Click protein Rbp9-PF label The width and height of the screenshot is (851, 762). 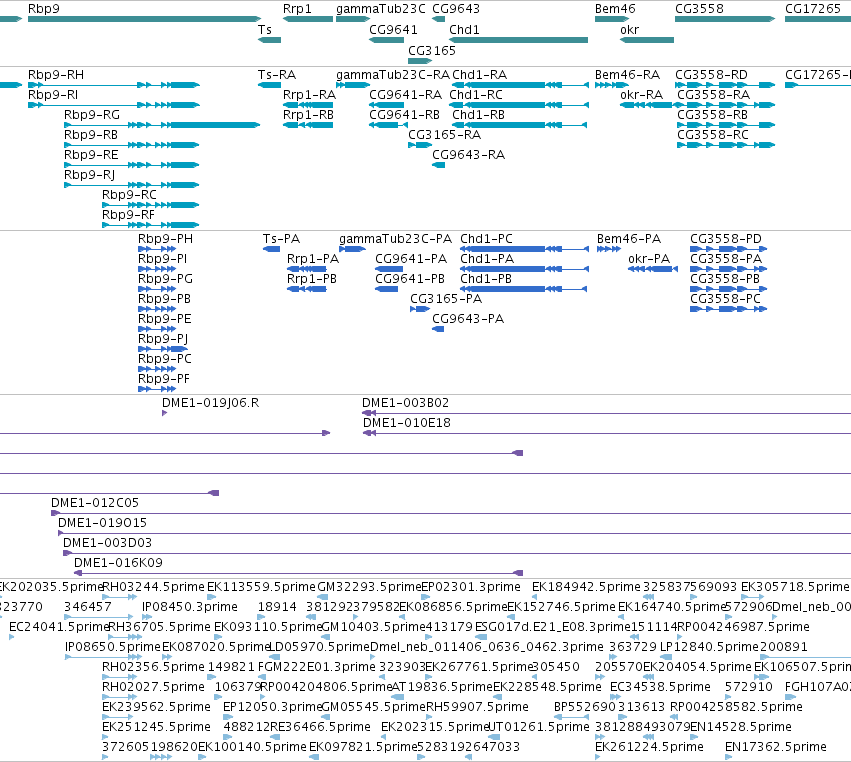pos(164,379)
